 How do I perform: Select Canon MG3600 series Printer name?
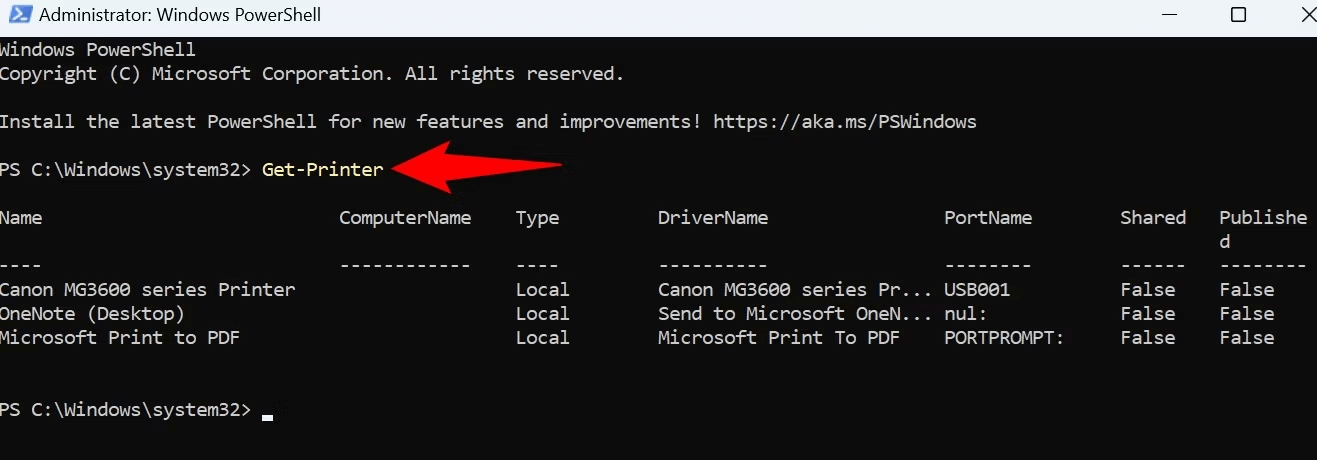point(148,290)
